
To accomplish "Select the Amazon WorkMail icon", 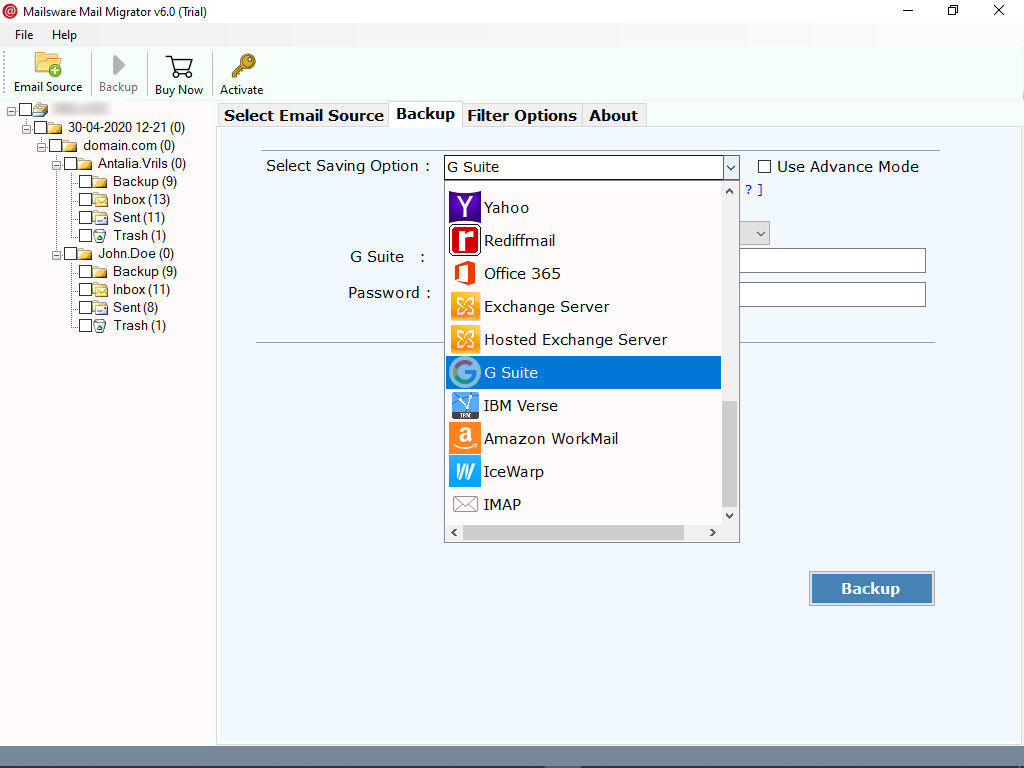I will pyautogui.click(x=464, y=438).
